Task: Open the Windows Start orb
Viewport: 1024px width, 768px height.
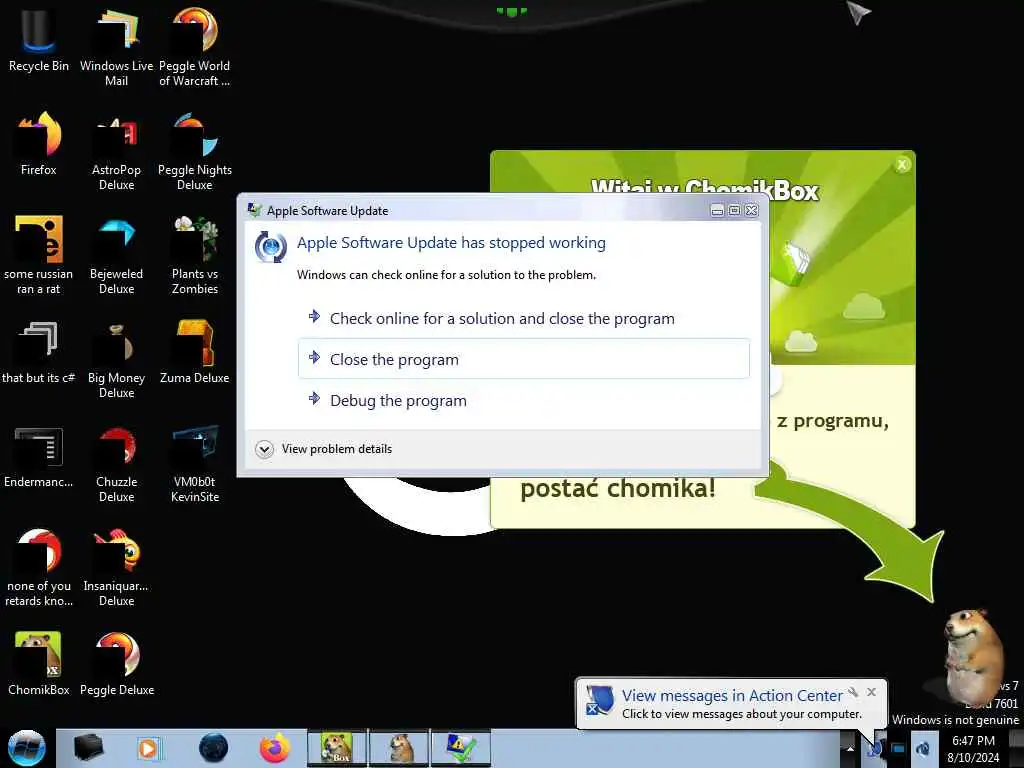Action: (x=27, y=748)
